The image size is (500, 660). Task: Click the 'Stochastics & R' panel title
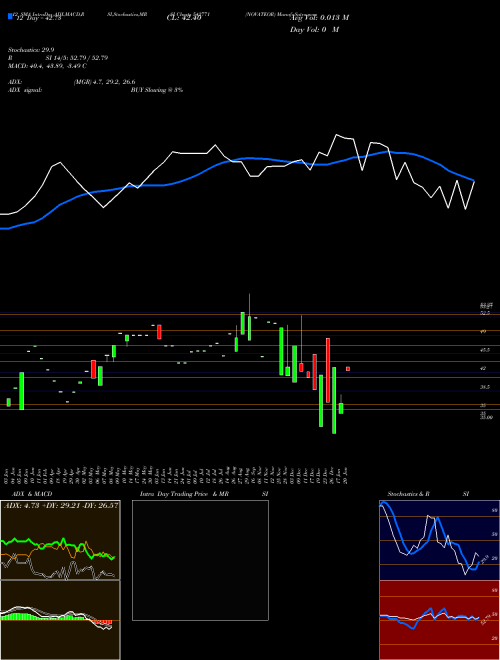click(409, 494)
